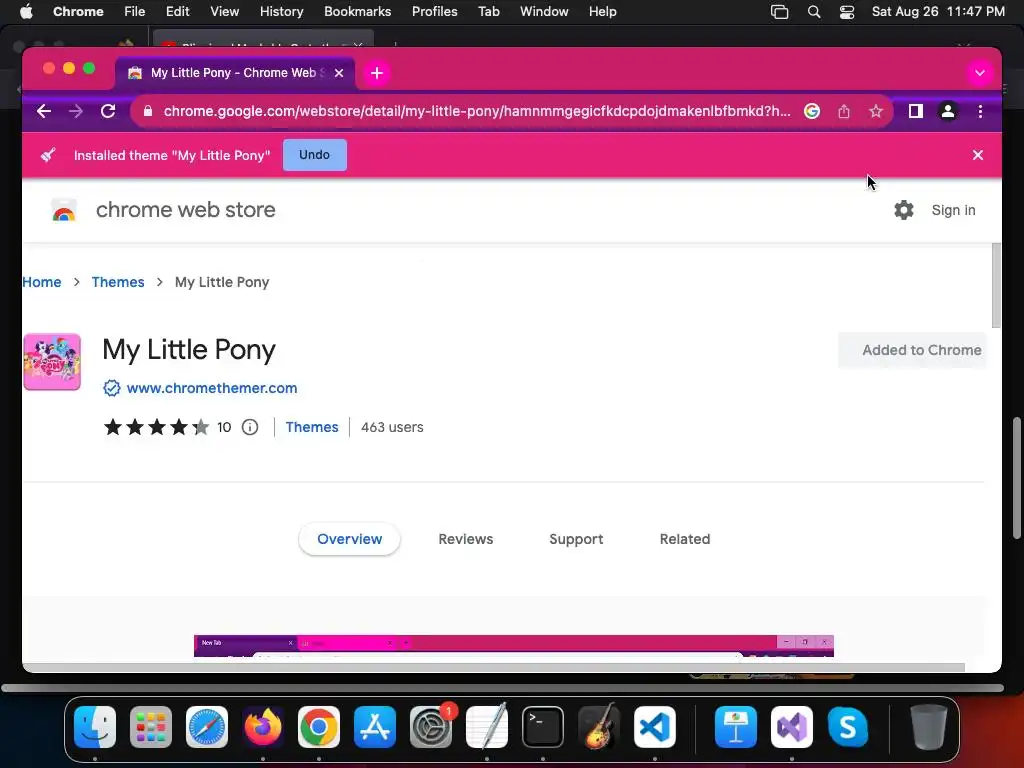Switch to the Related tab
The width and height of the screenshot is (1024, 768).
pyautogui.click(x=684, y=539)
